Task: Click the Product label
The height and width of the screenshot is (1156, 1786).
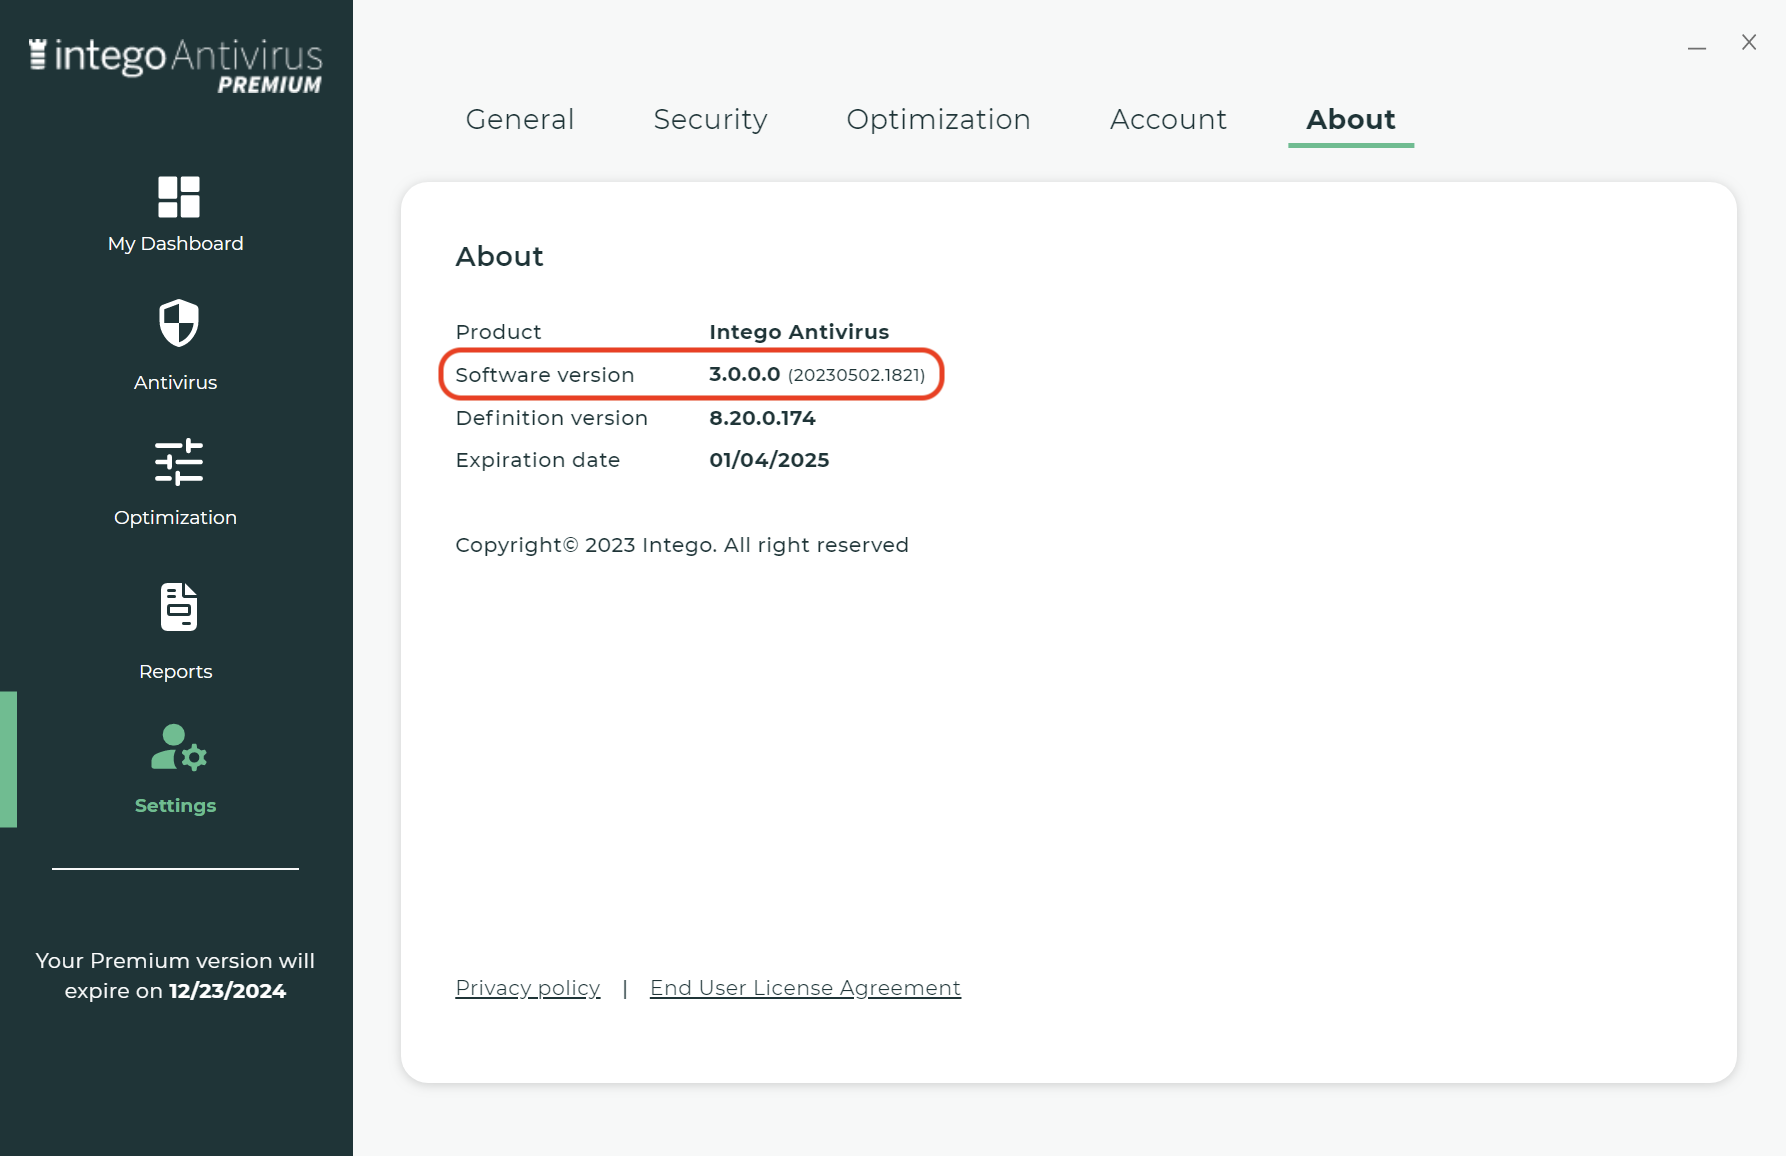Action: pos(498,332)
